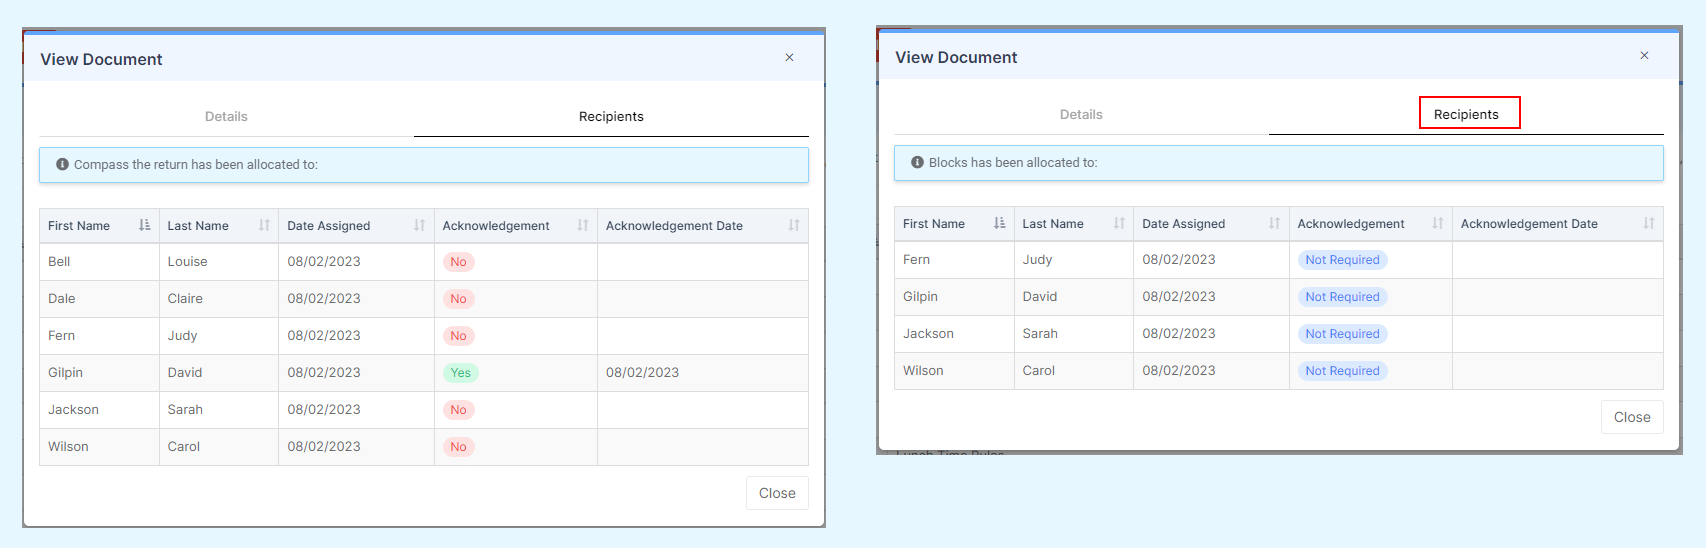Select 'Gilpin' cell in left table
1706x548 pixels.
pos(99,373)
